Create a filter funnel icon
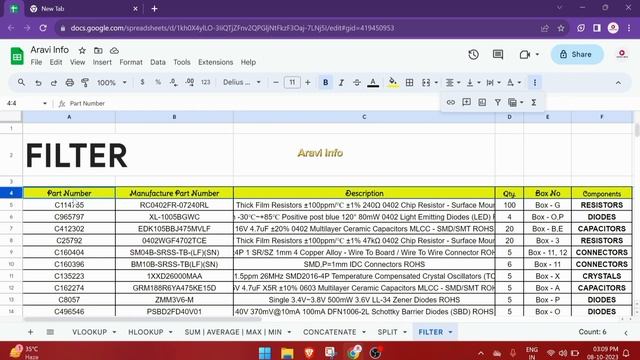This screenshot has width=640, height=360. tap(498, 102)
